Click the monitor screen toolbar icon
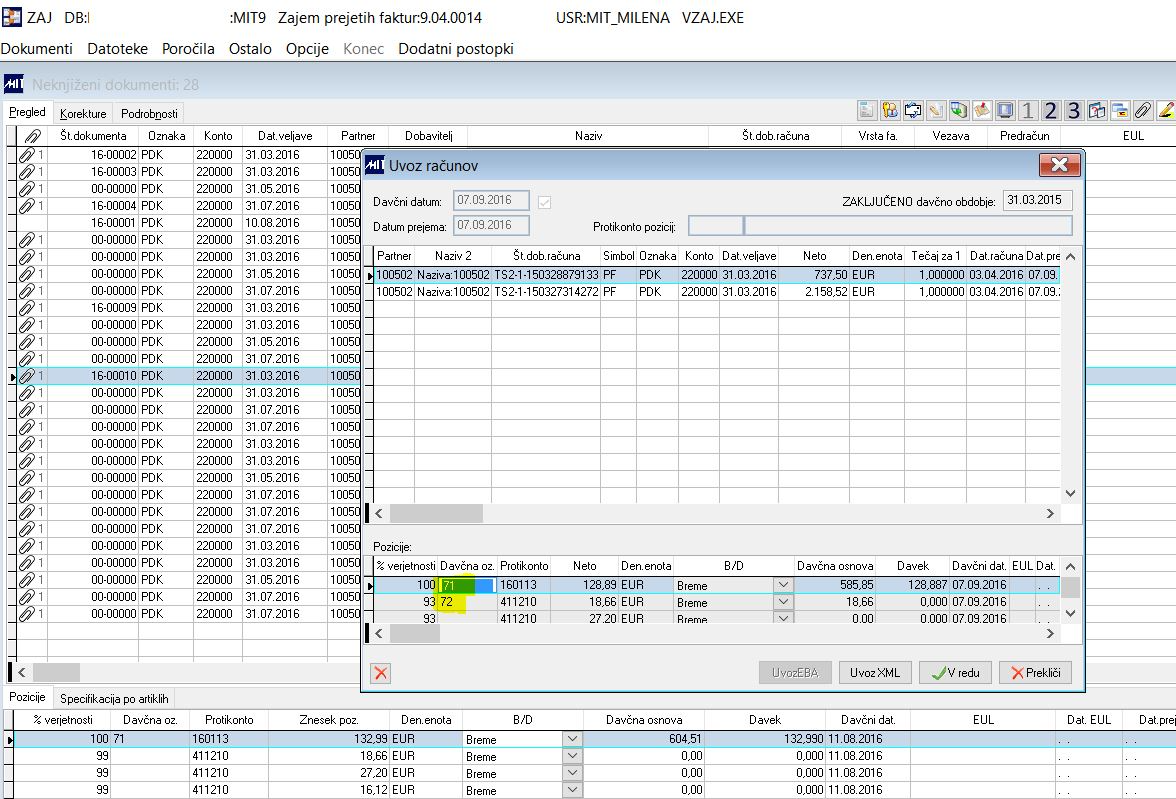The height and width of the screenshot is (799, 1176). pyautogui.click(x=1005, y=110)
